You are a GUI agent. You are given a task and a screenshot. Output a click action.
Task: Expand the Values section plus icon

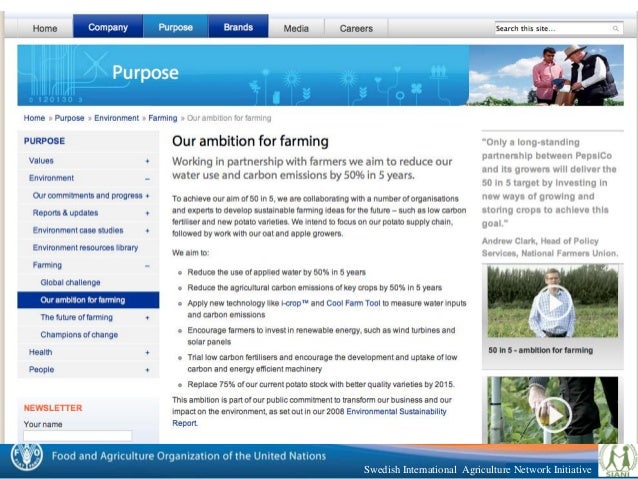point(147,161)
